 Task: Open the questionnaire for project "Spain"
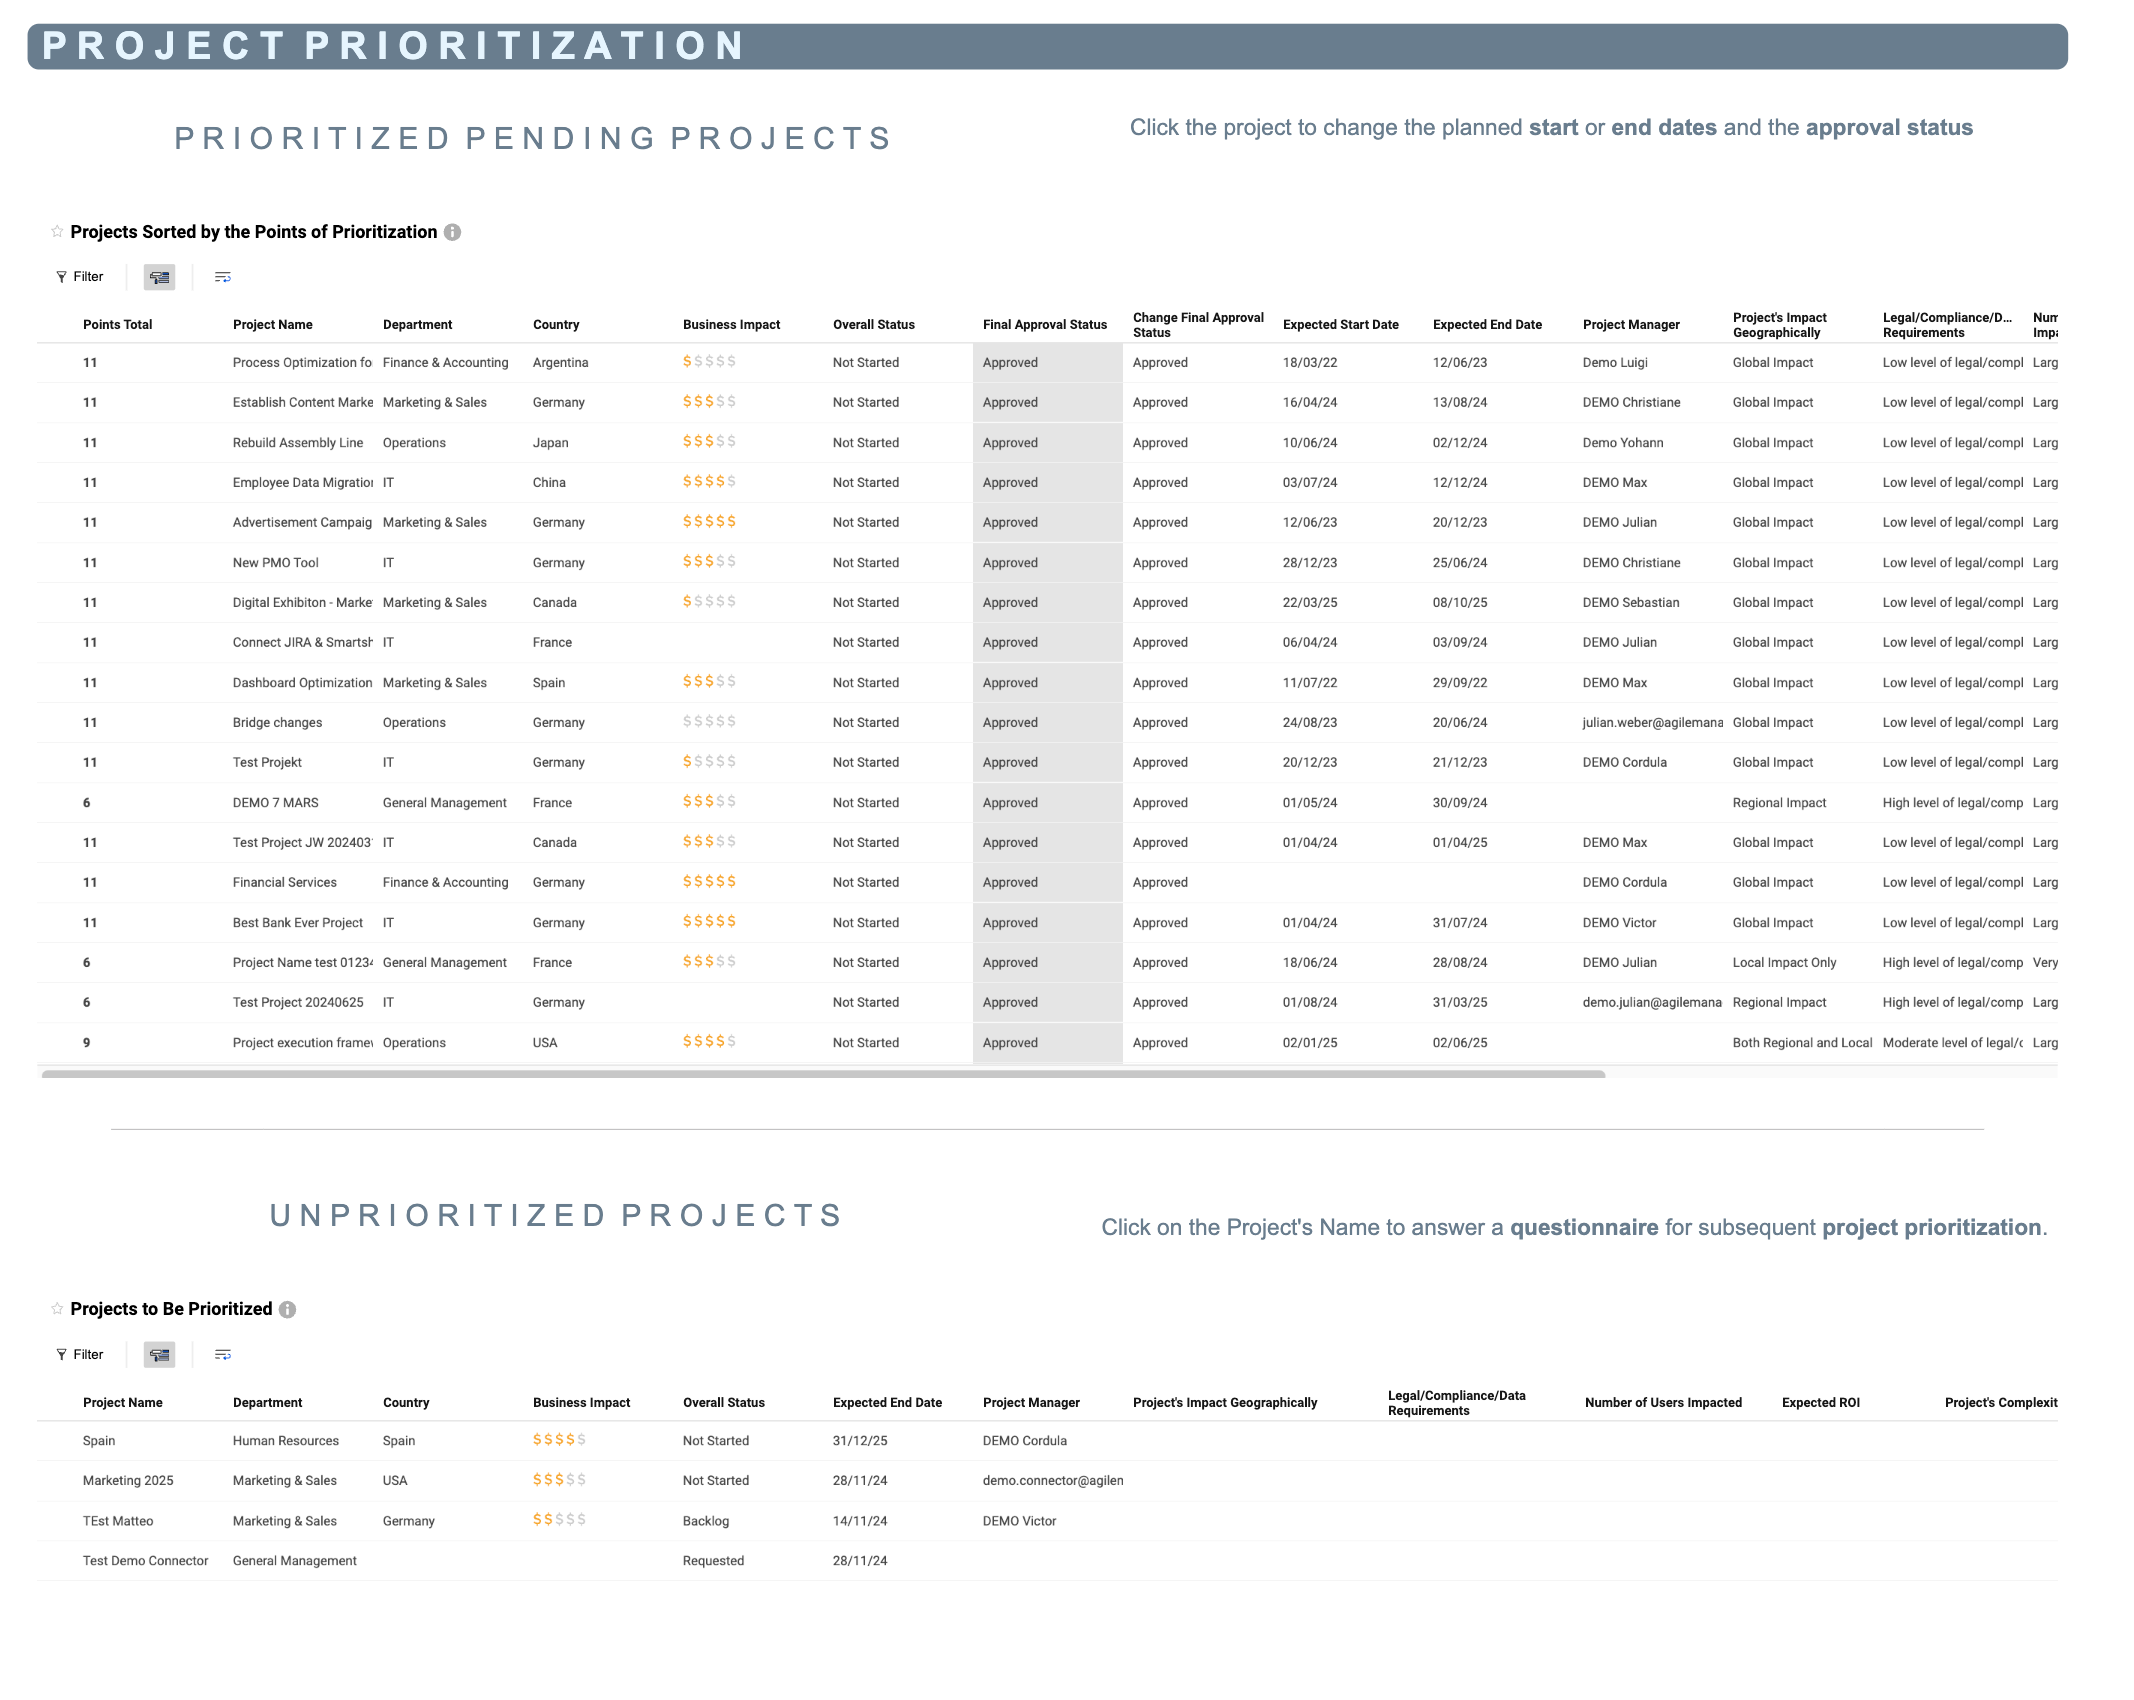click(98, 1440)
